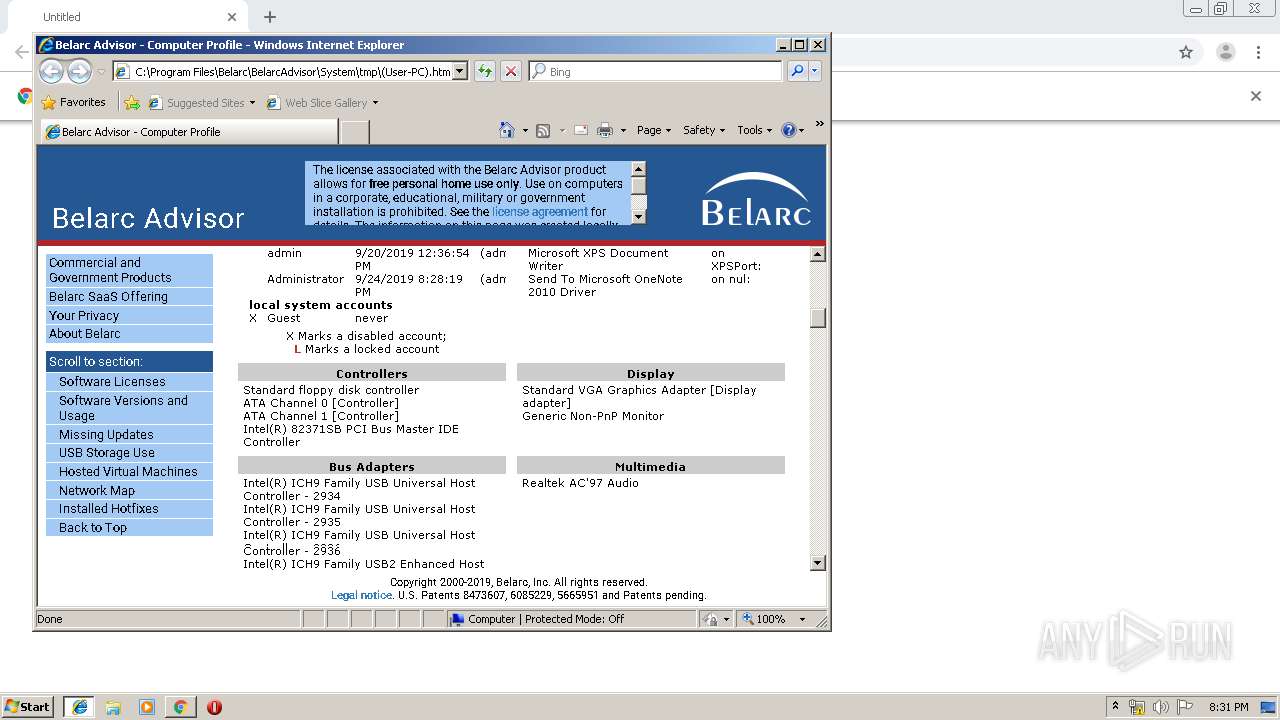Click the IE address bar field

tap(291, 72)
